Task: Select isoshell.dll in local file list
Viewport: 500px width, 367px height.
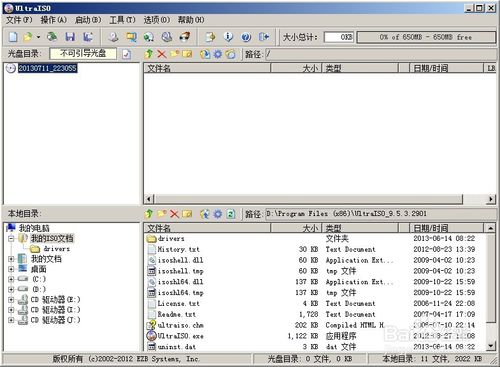Action: (180, 260)
